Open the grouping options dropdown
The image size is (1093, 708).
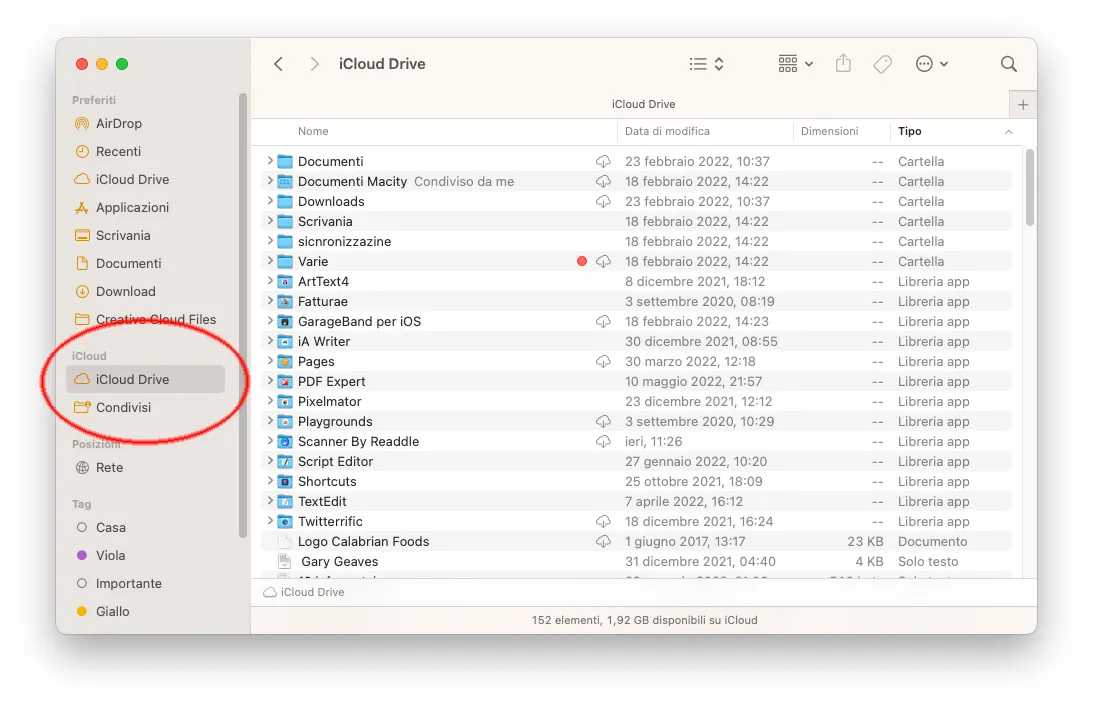(794, 63)
